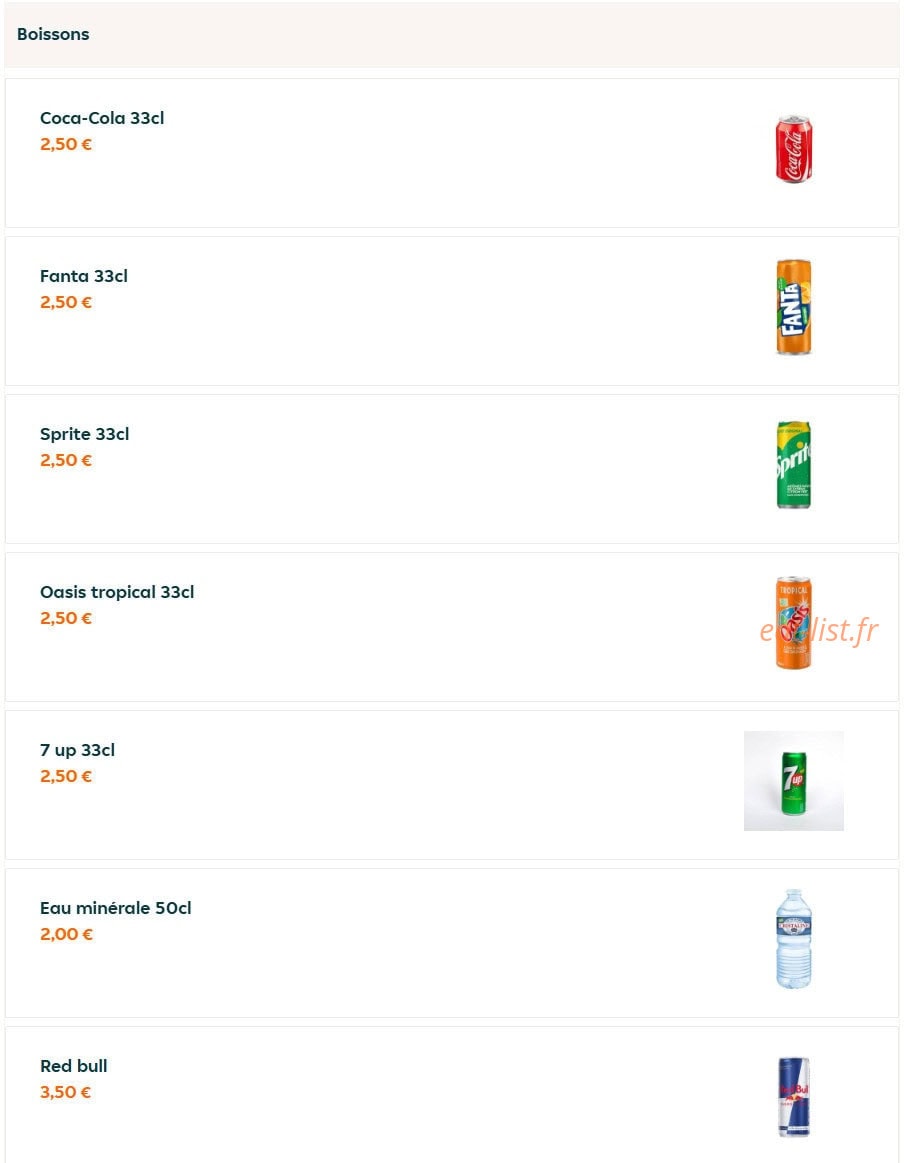Click the 3,50 € Red bull price
Image resolution: width=904 pixels, height=1163 pixels.
coord(66,1092)
